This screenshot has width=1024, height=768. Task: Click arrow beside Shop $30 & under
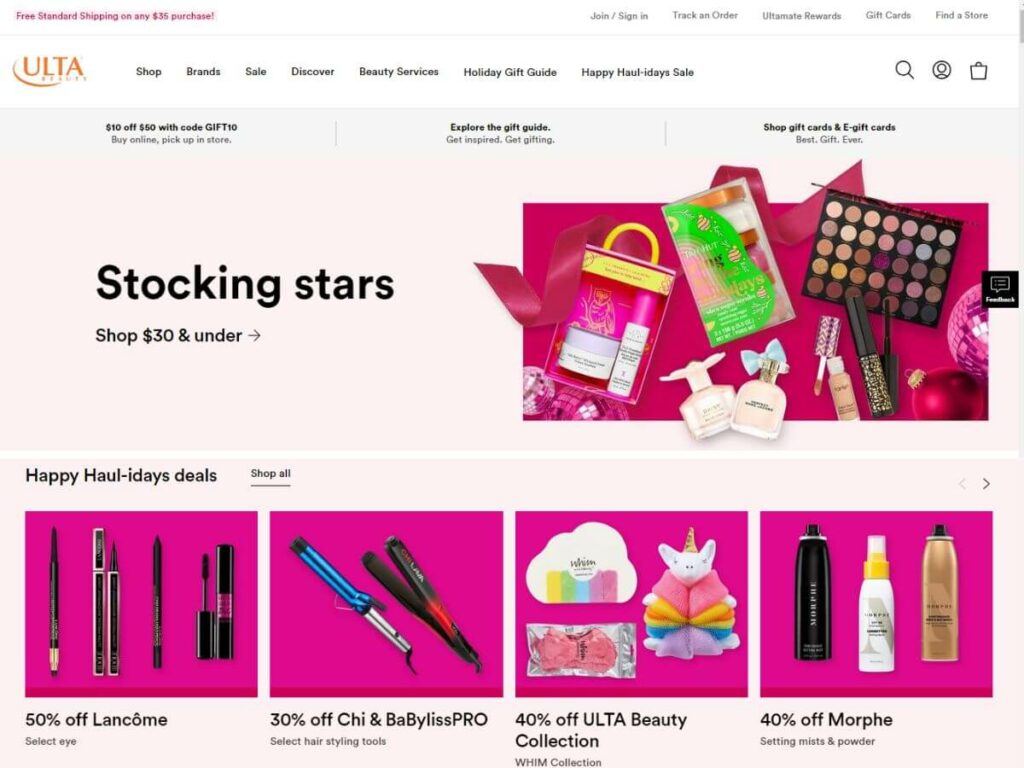coord(255,336)
